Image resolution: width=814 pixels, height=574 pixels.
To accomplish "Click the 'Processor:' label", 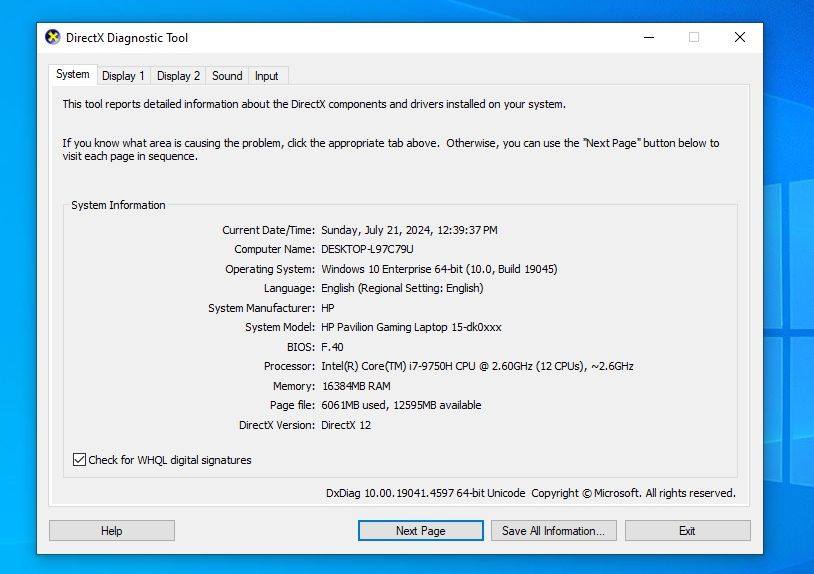I will click(x=289, y=366).
